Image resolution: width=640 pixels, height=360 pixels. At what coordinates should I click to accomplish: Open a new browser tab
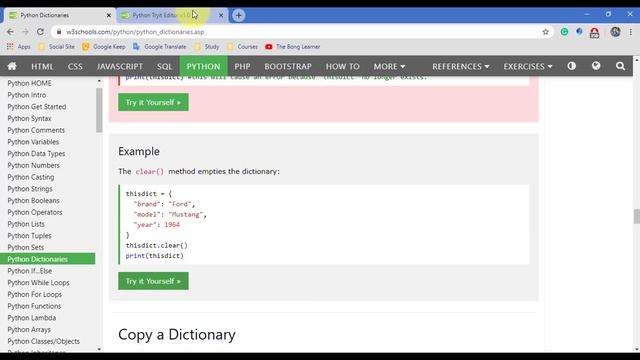(x=238, y=16)
